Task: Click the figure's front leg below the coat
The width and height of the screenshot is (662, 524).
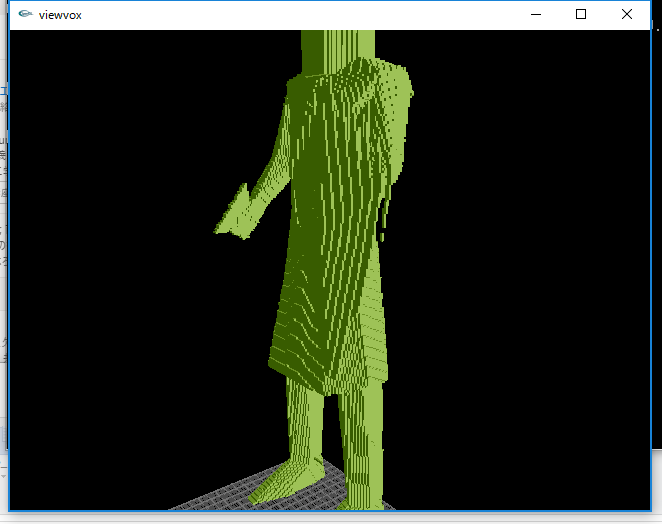Action: [x=305, y=420]
